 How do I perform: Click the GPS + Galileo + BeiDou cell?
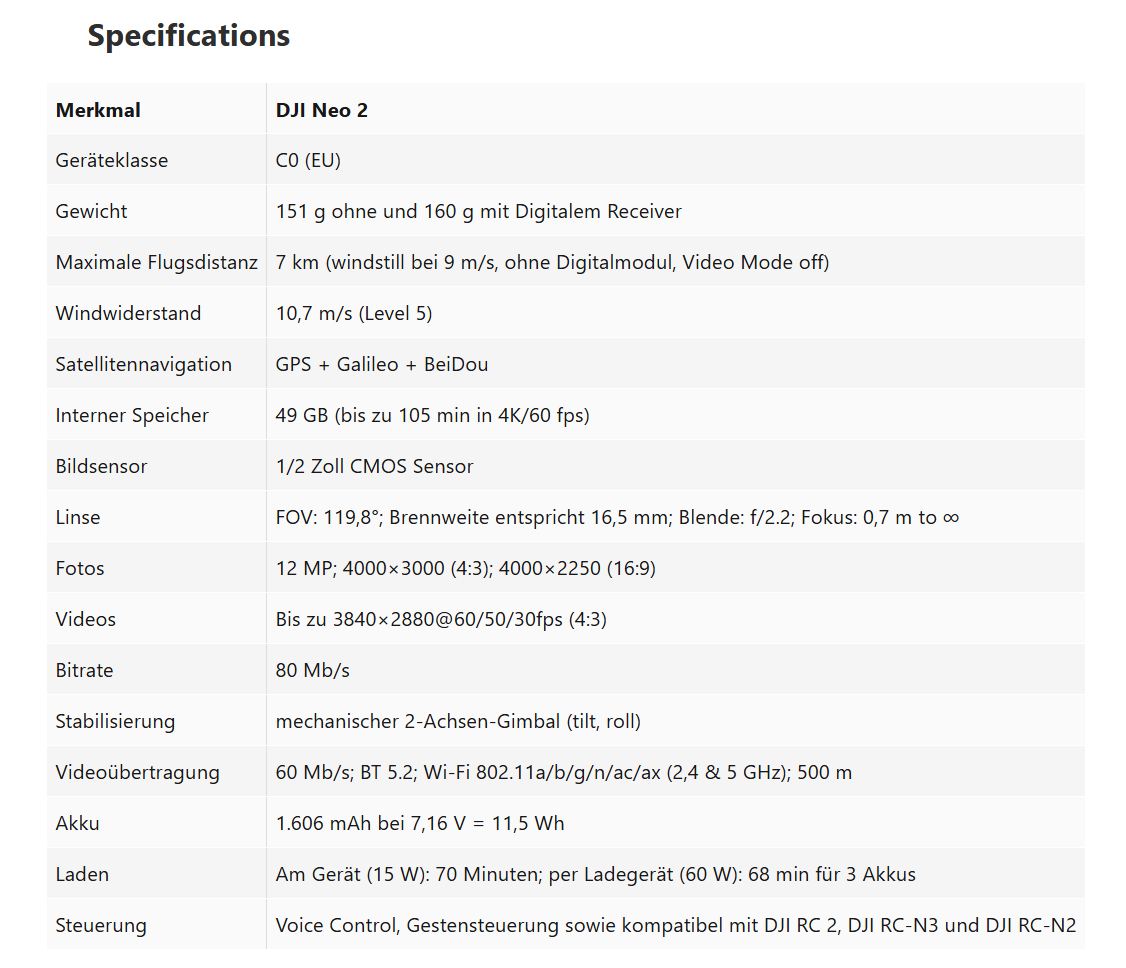[x=381, y=365]
